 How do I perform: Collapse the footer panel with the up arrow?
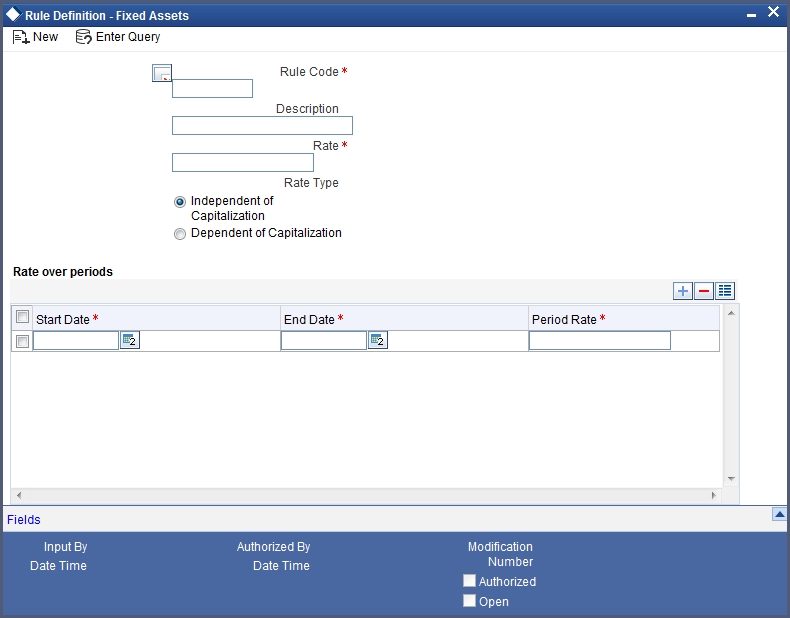pyautogui.click(x=779, y=514)
